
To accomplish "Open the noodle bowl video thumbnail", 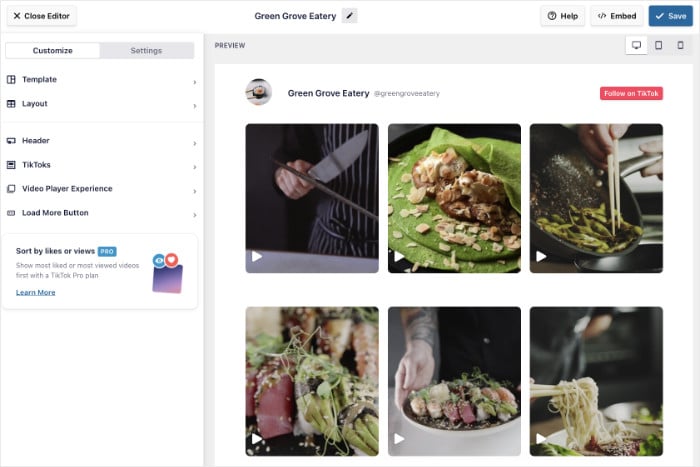I will pos(596,381).
